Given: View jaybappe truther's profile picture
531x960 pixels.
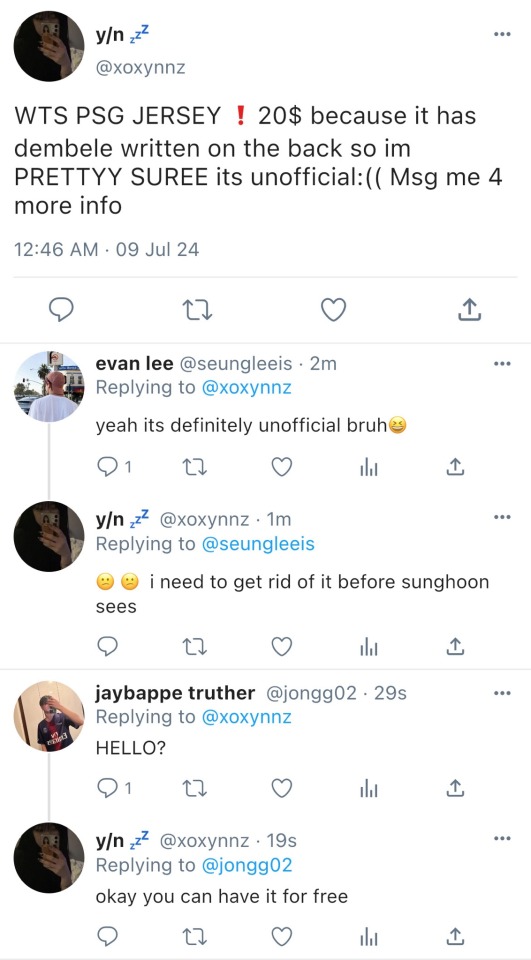Looking at the screenshot, I should pyautogui.click(x=49, y=716).
